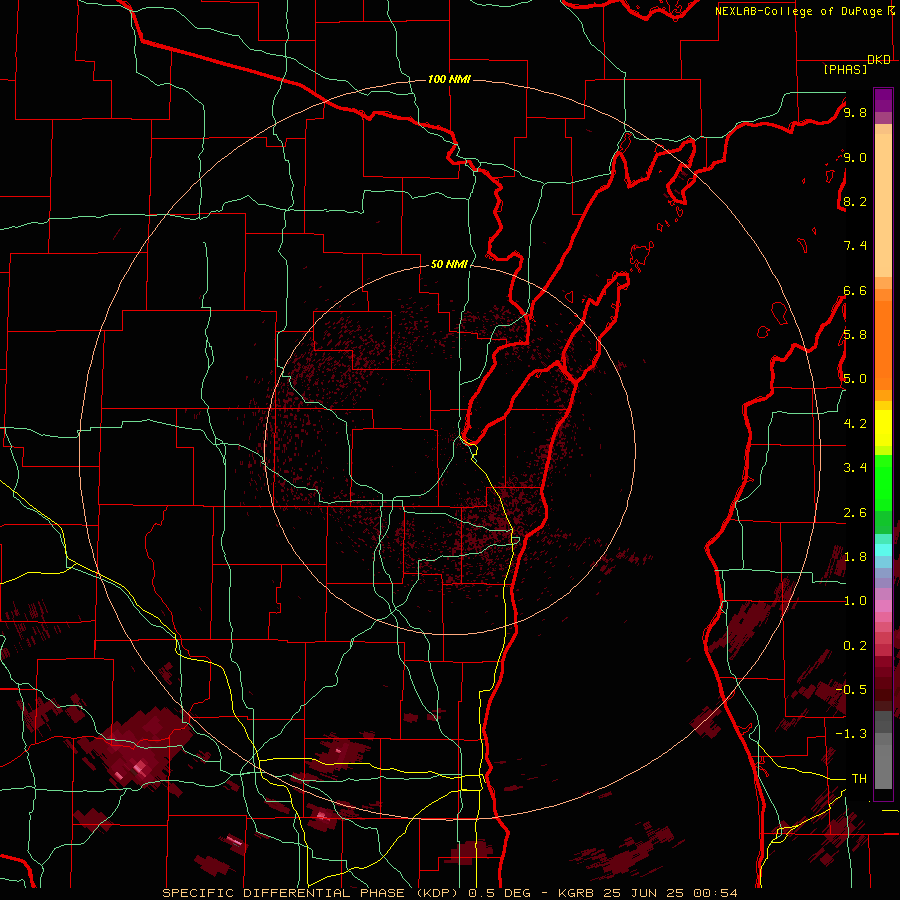The image size is (900, 900).
Task: Click the TH threshold label on scale
Action: (x=859, y=779)
